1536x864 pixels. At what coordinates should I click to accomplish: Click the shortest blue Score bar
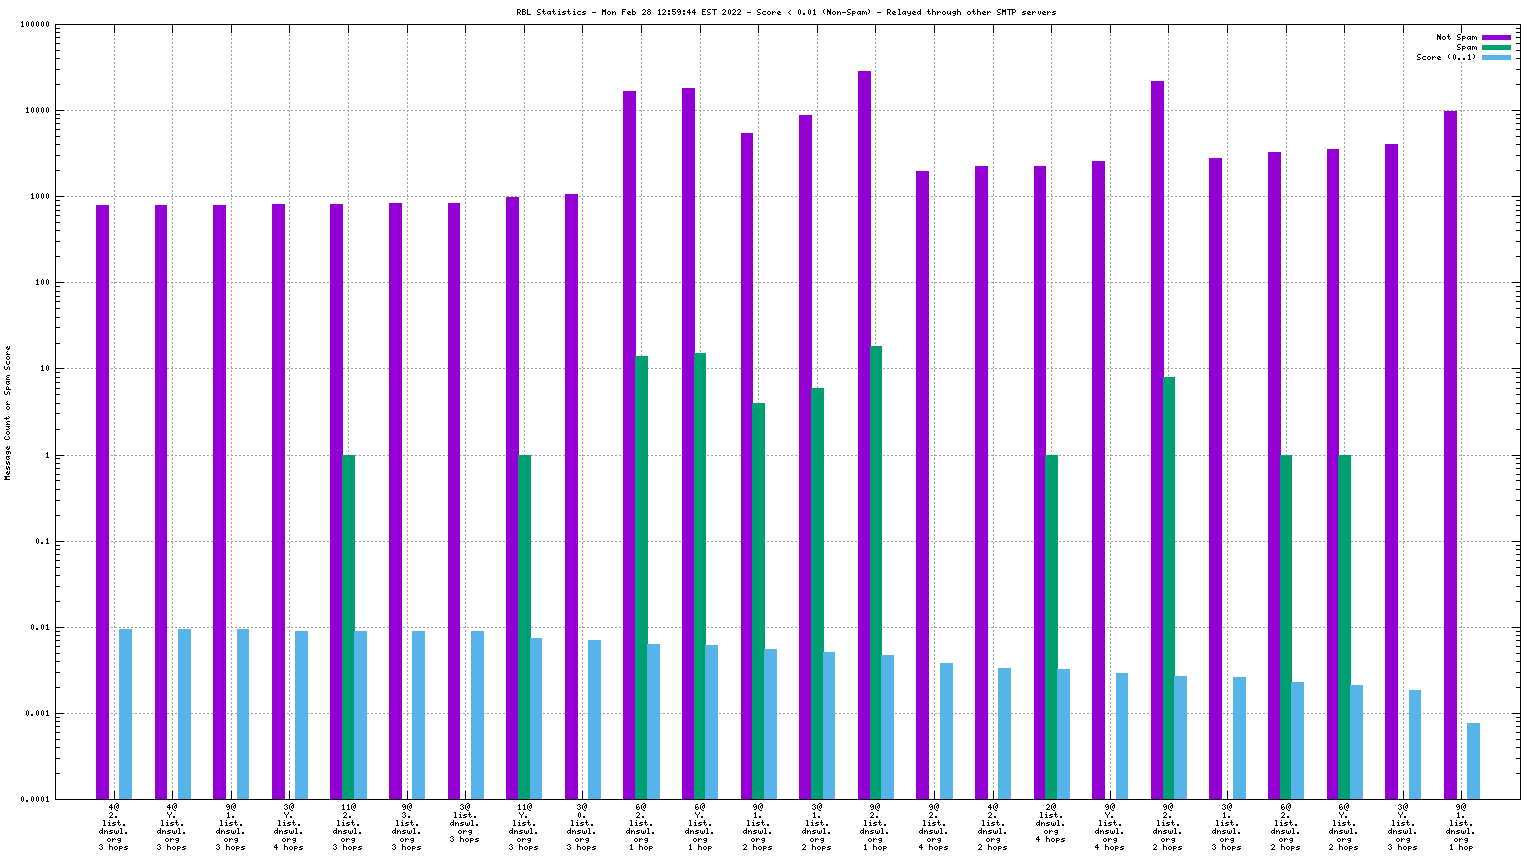click(1473, 761)
